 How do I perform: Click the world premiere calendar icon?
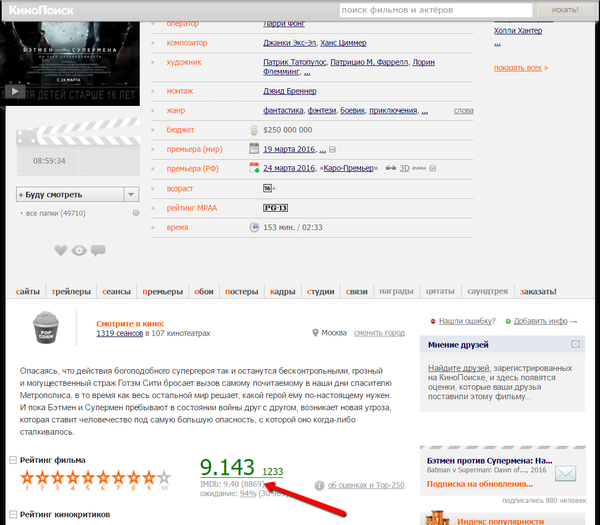pyautogui.click(x=254, y=148)
